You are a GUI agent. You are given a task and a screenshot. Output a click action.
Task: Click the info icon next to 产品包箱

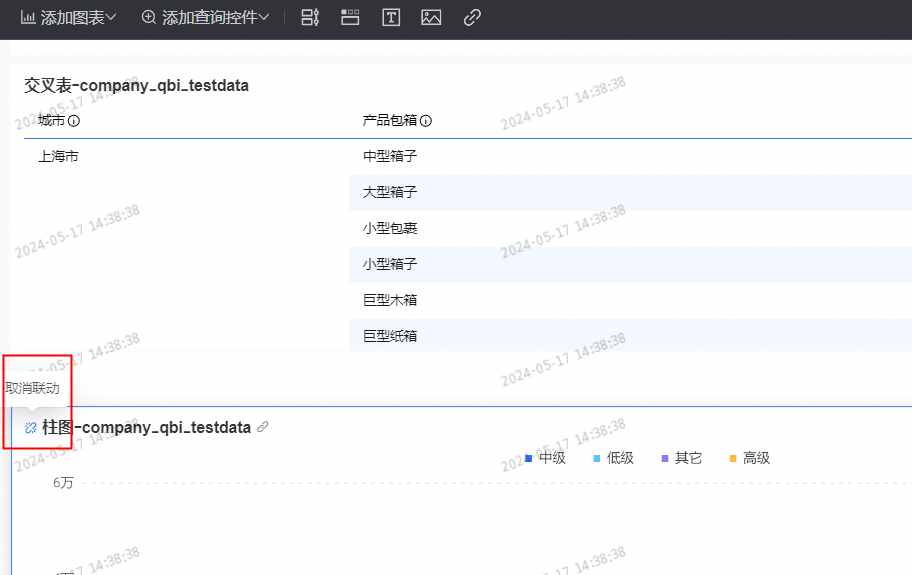426,121
